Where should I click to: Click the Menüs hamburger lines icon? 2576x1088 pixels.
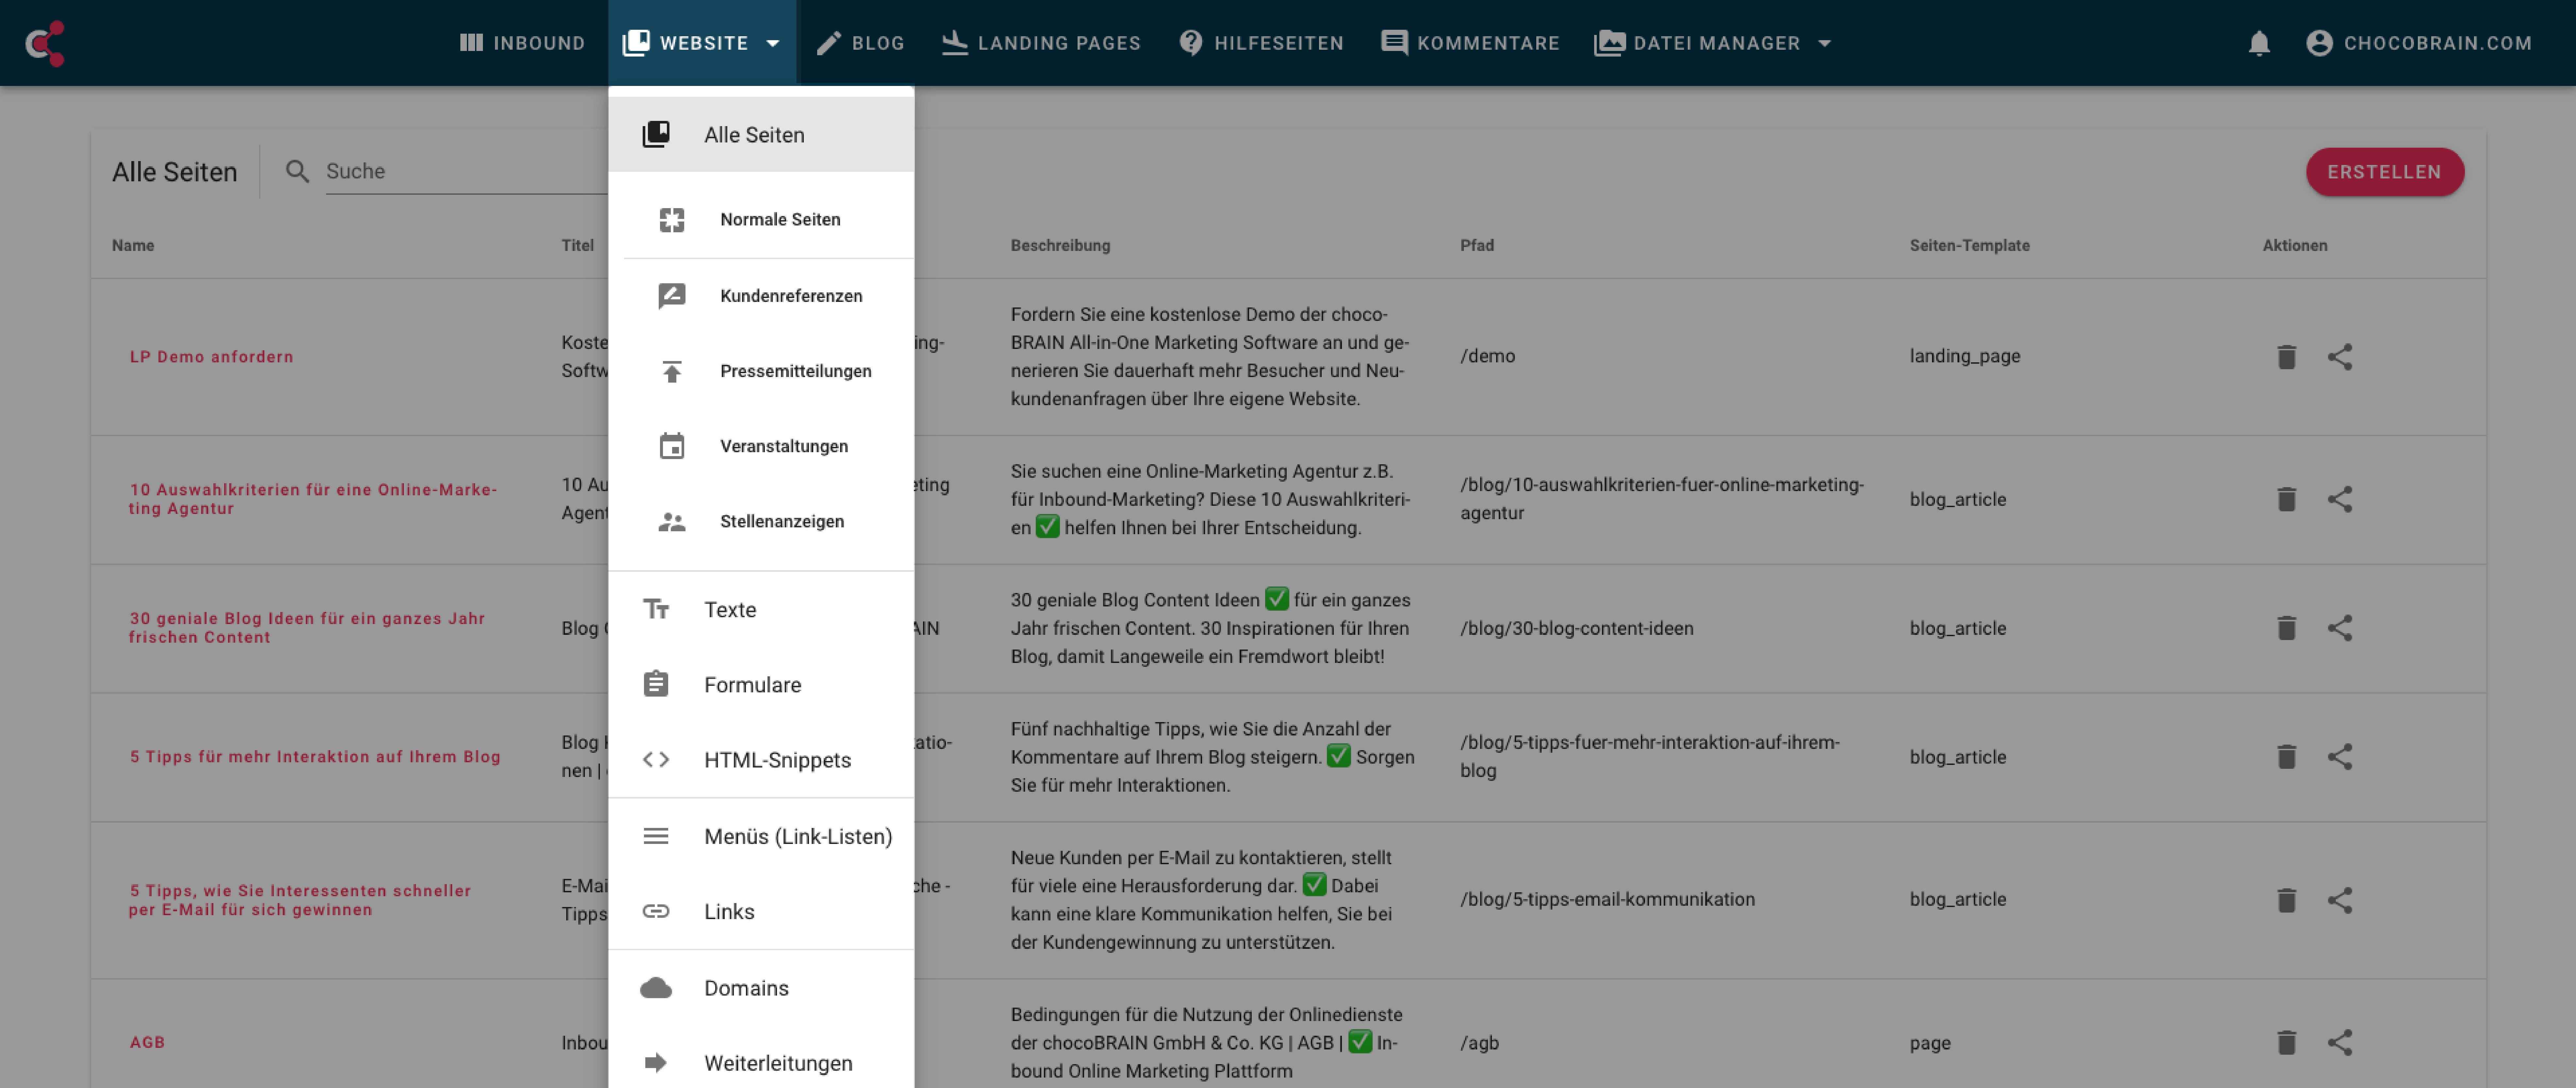pyautogui.click(x=656, y=836)
